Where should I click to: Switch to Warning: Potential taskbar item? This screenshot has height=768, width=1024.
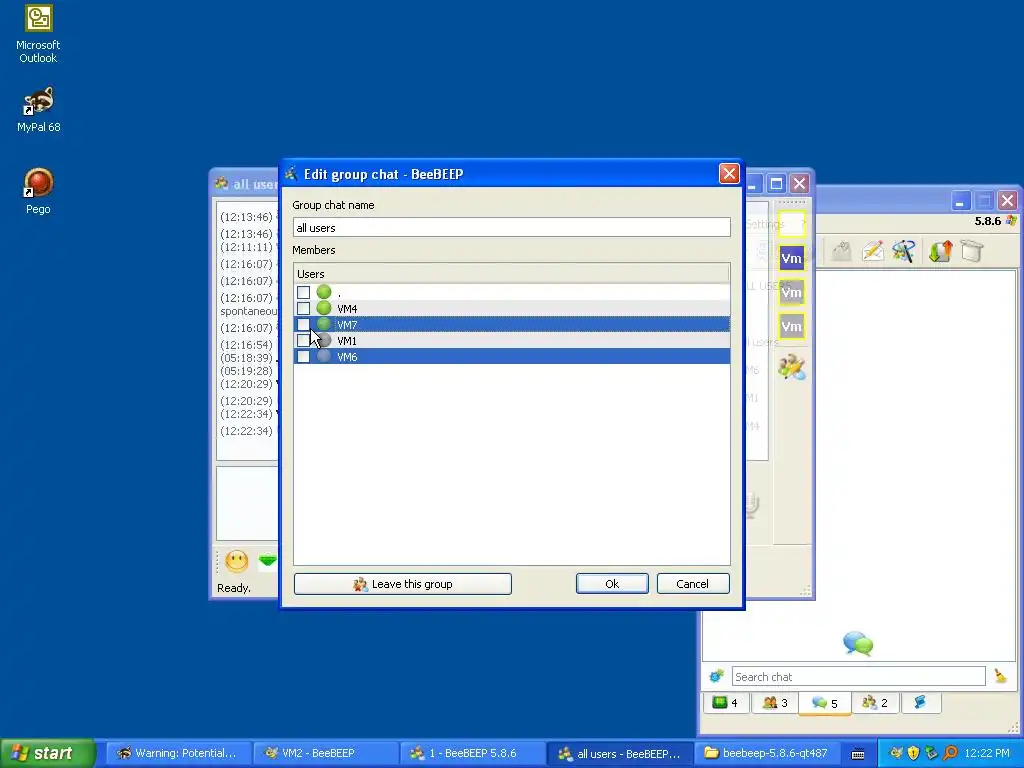tap(178, 753)
